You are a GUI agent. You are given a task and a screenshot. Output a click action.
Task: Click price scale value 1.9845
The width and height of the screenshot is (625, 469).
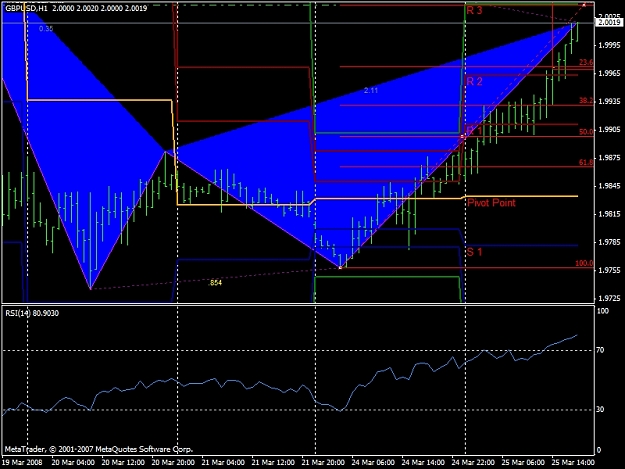pyautogui.click(x=609, y=186)
